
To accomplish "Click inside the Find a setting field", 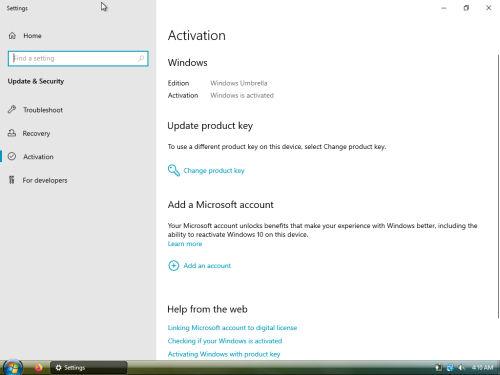I will click(x=78, y=59).
